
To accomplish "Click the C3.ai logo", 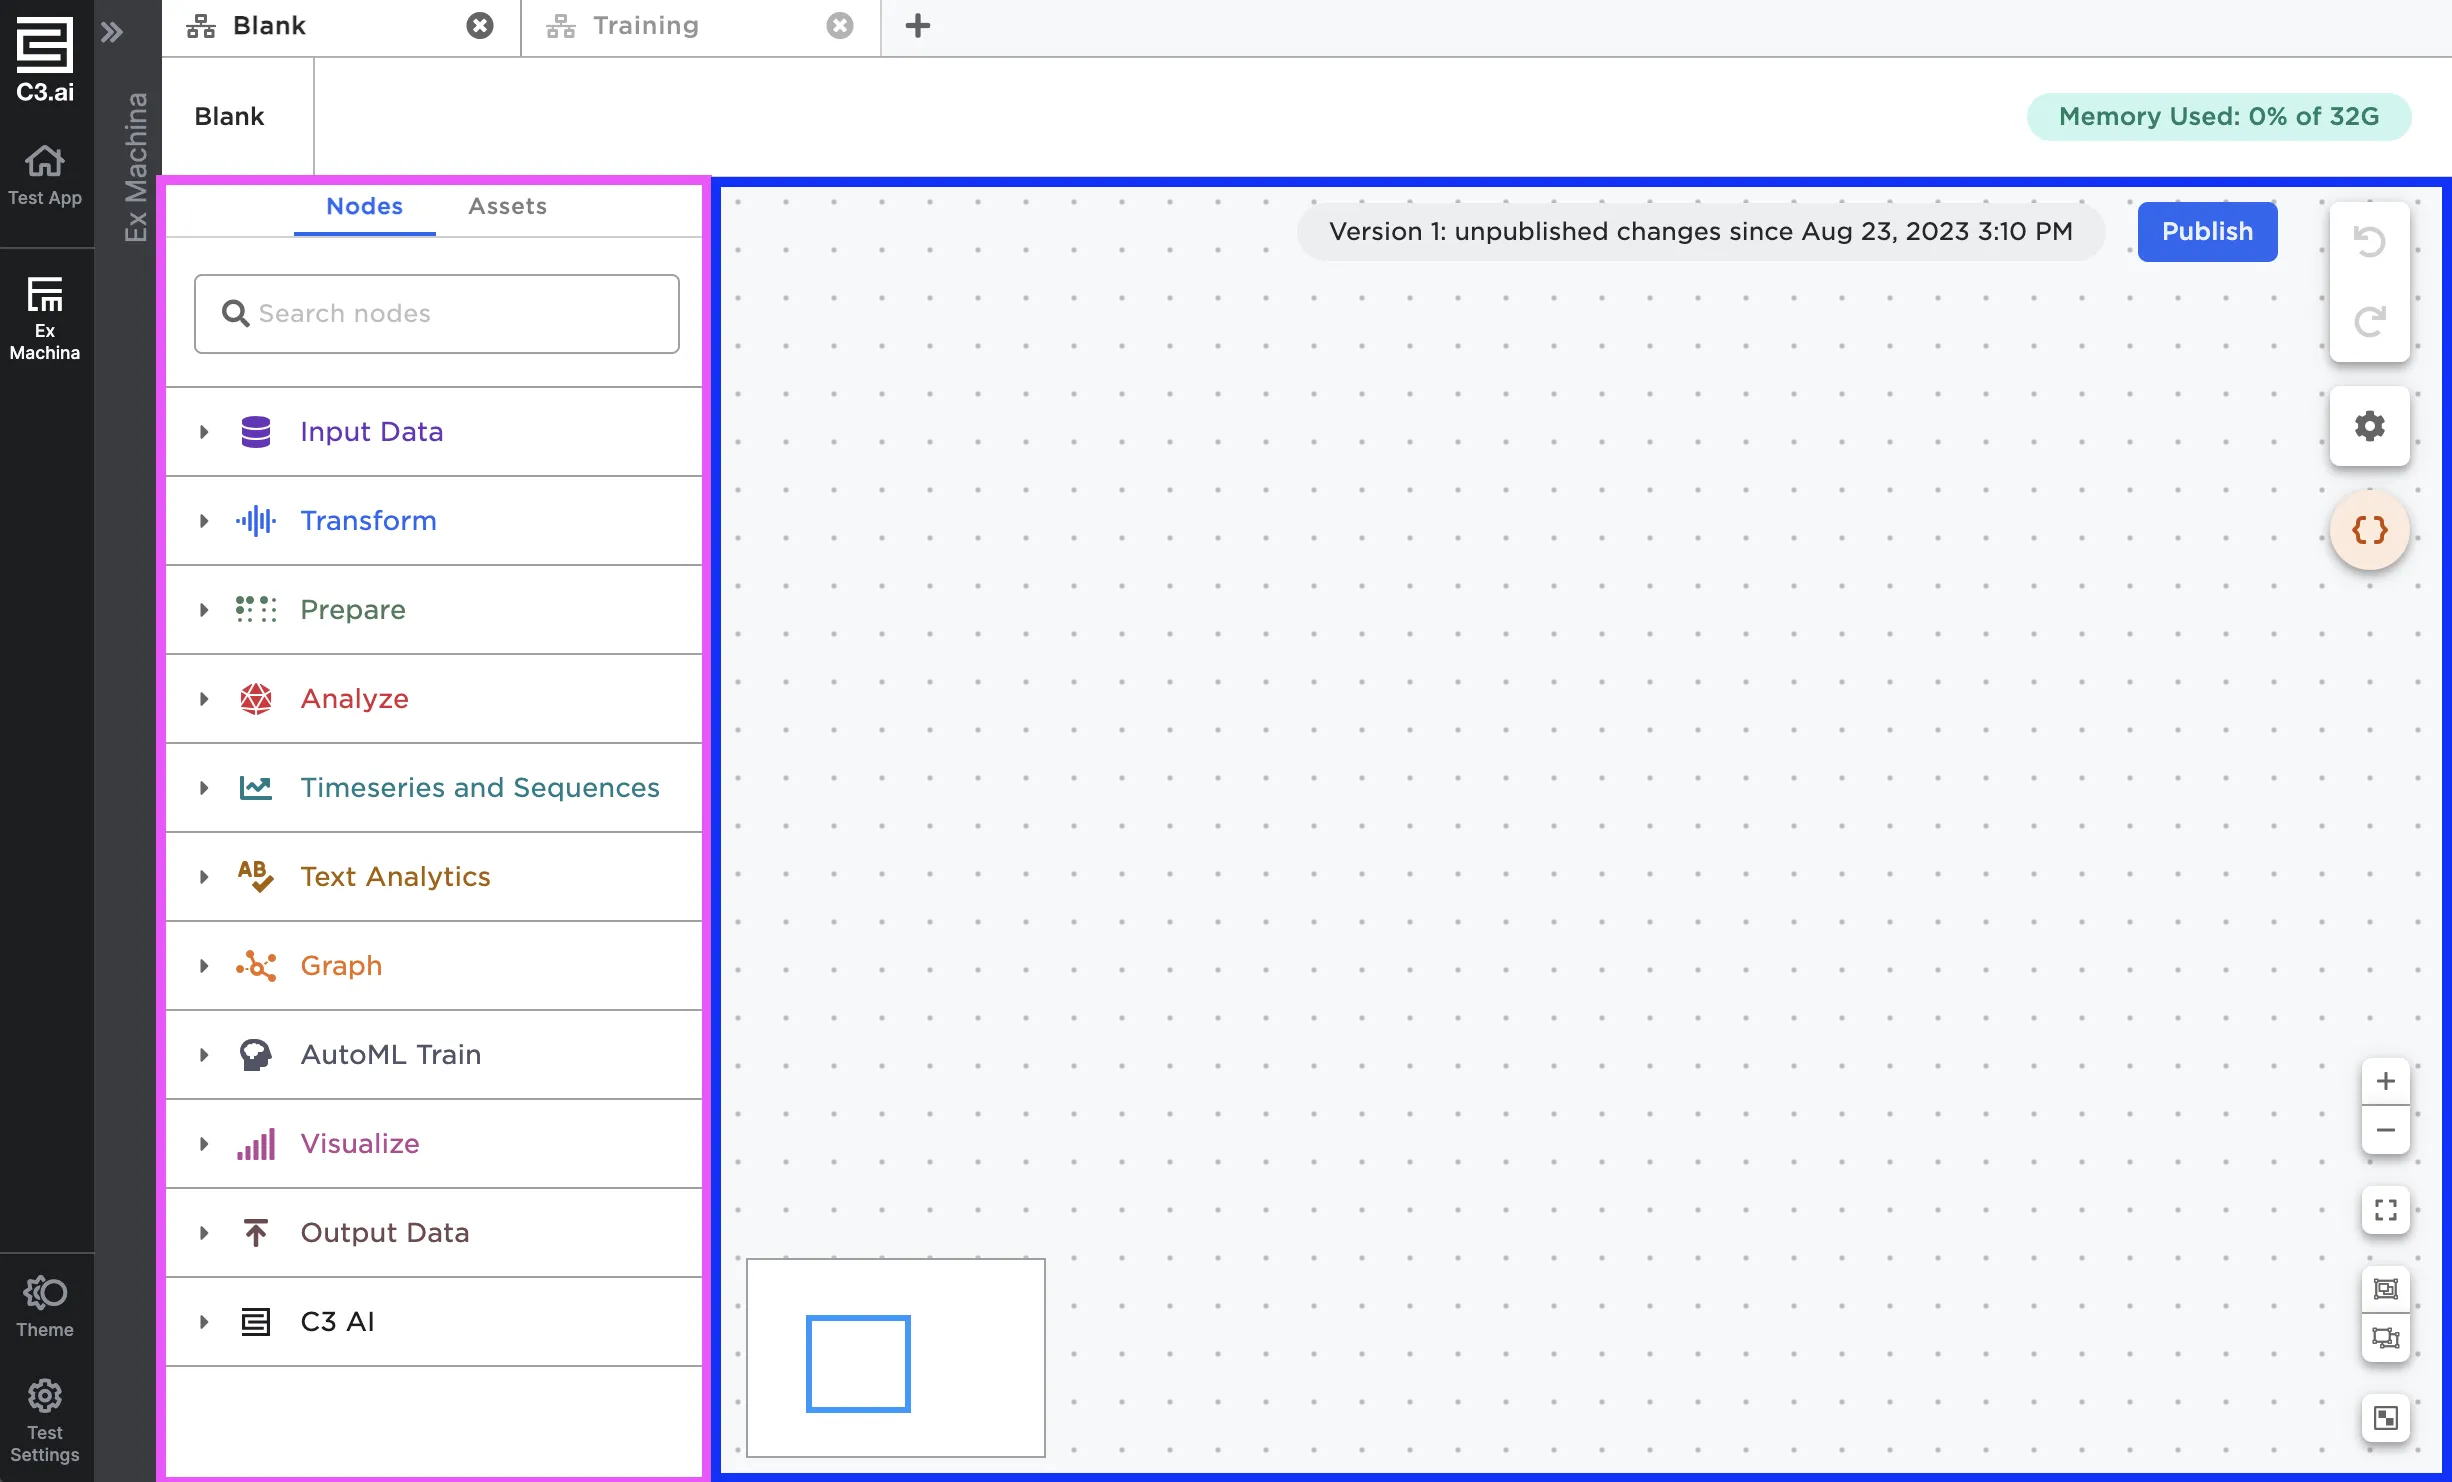I will pyautogui.click(x=45, y=60).
